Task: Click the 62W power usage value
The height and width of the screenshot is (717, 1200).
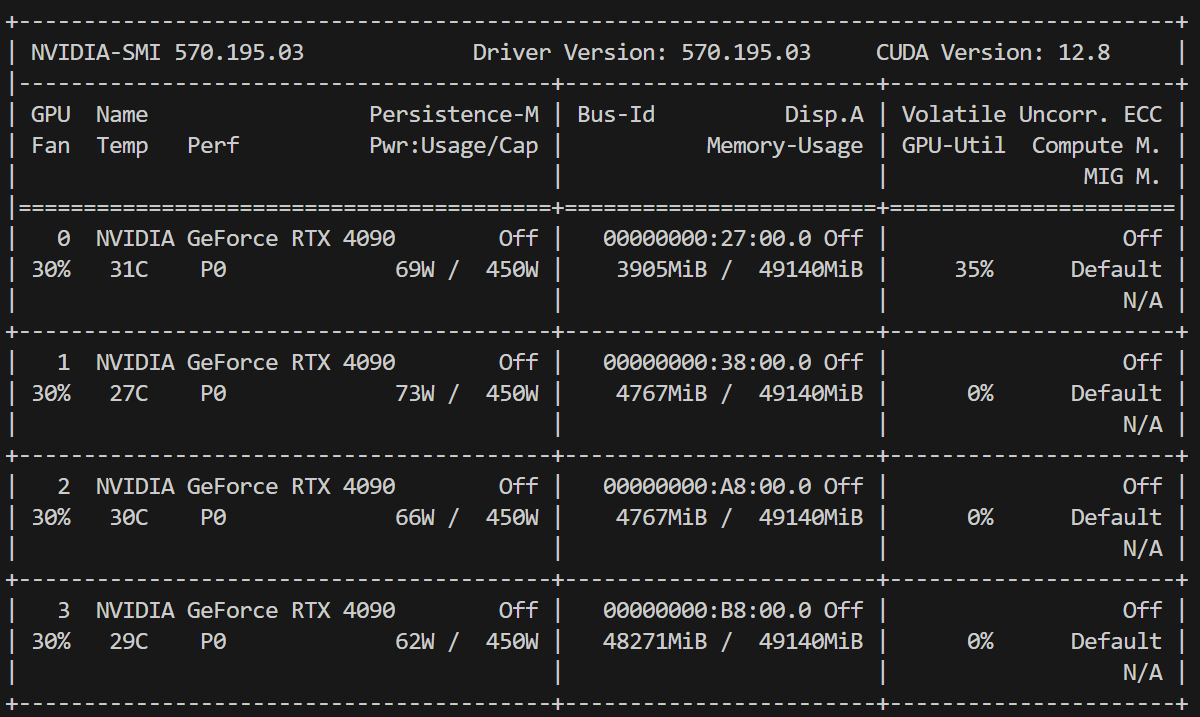Action: click(415, 642)
